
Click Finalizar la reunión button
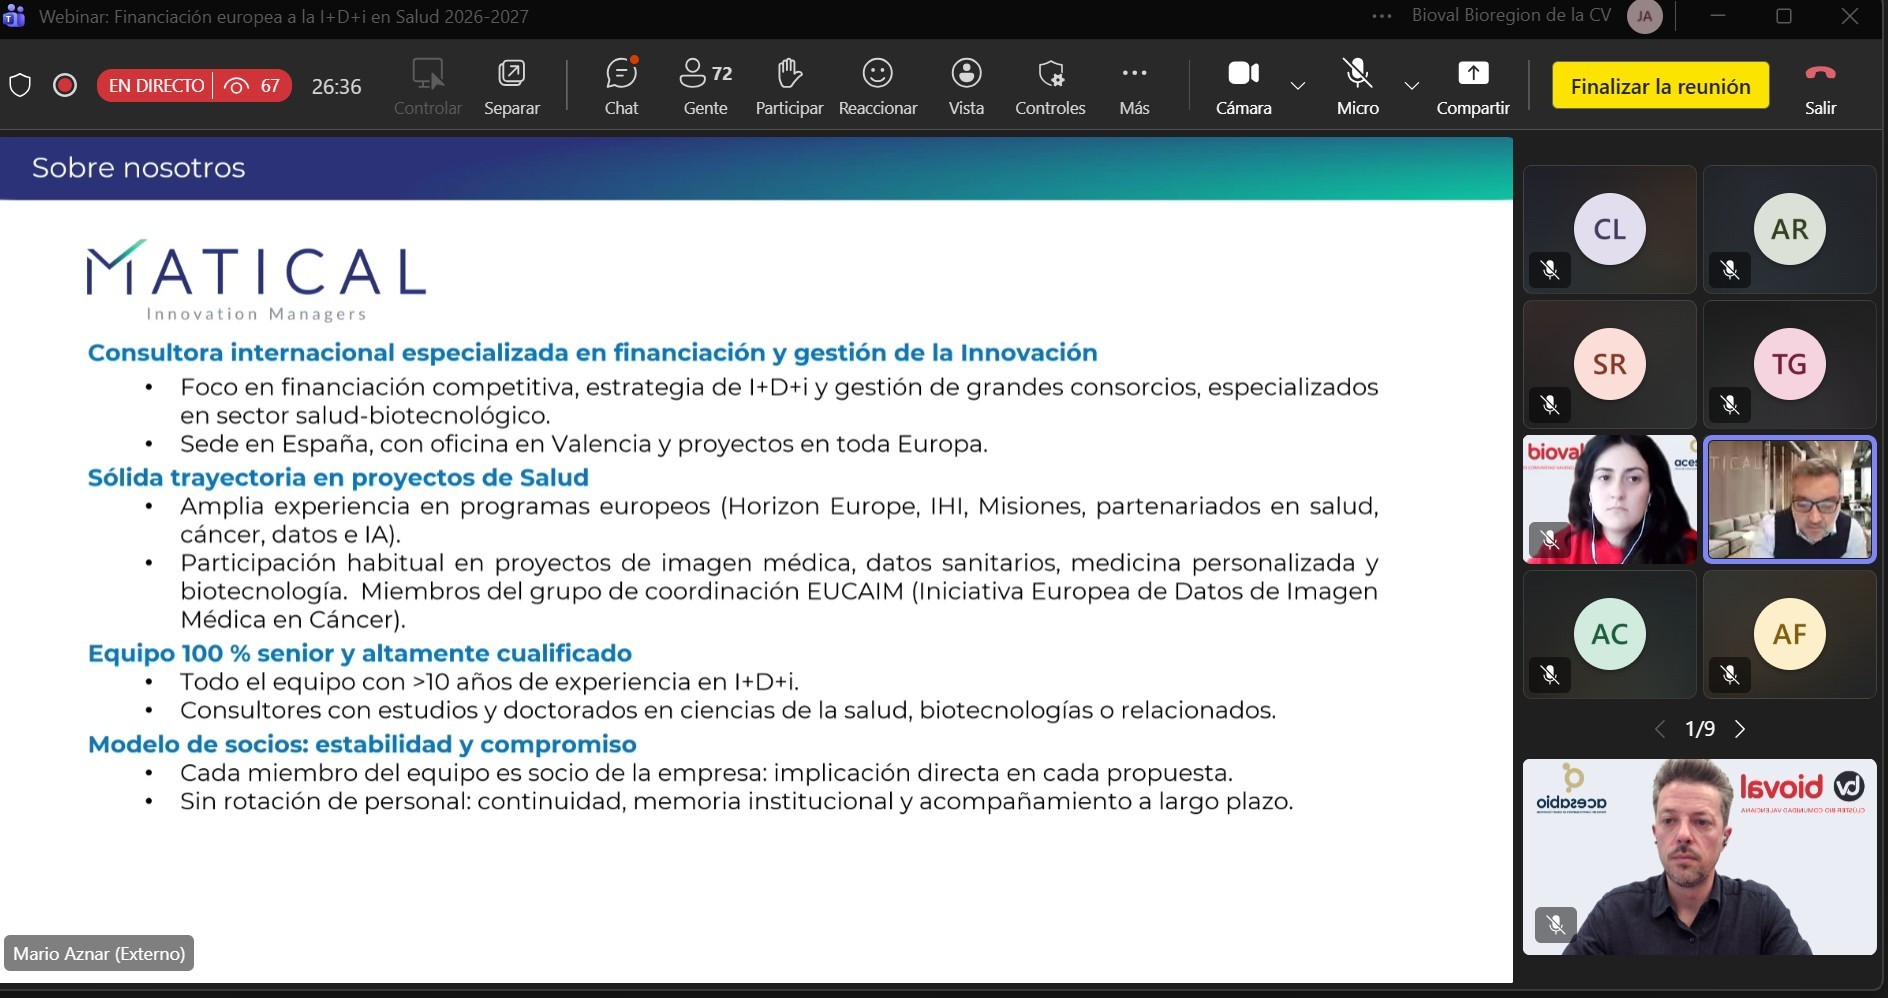[x=1660, y=86]
